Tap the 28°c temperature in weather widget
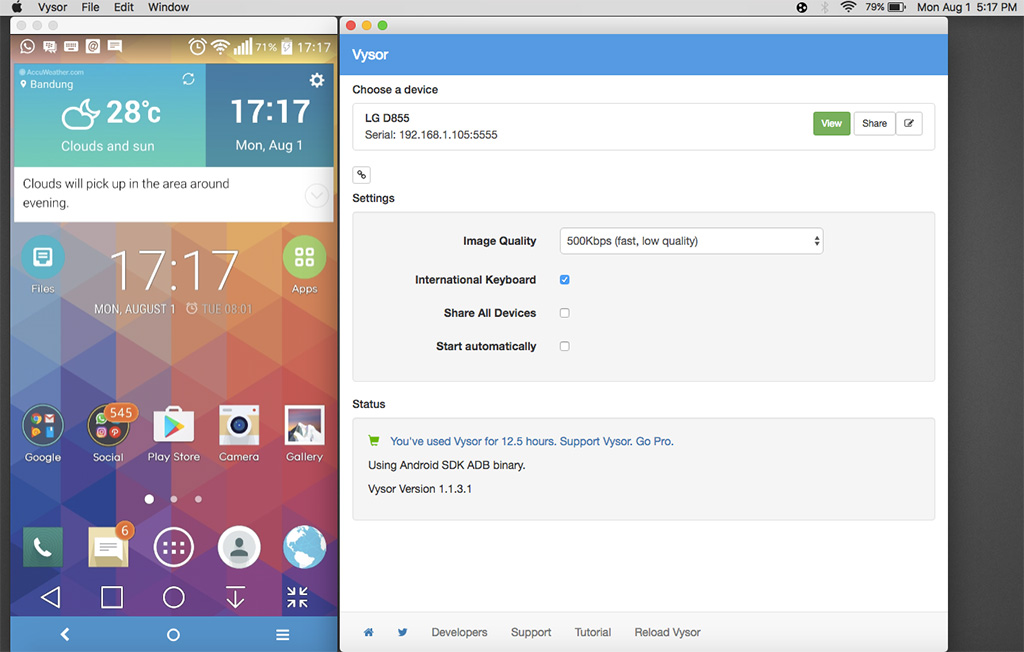The width and height of the screenshot is (1024, 652). (133, 112)
